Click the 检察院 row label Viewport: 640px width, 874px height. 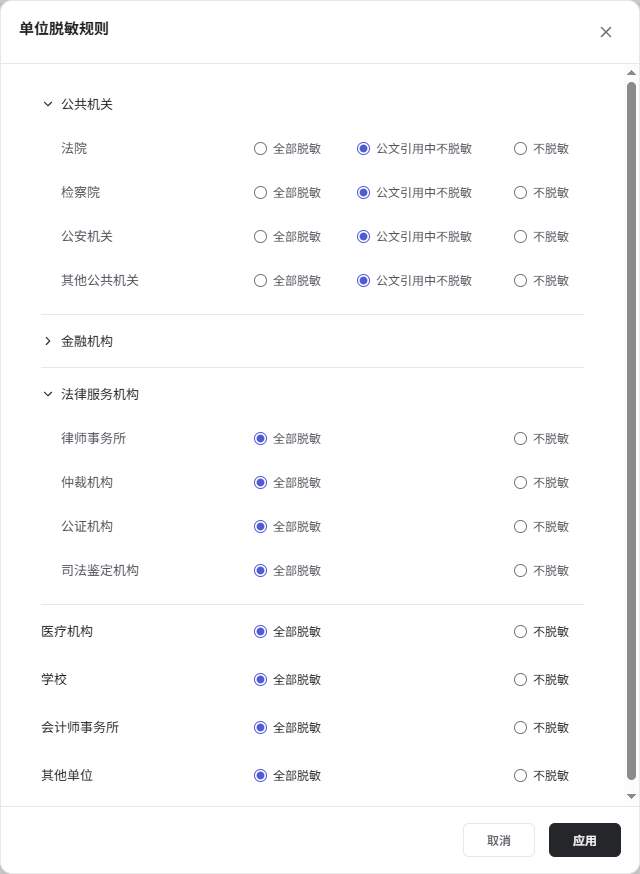[81, 193]
